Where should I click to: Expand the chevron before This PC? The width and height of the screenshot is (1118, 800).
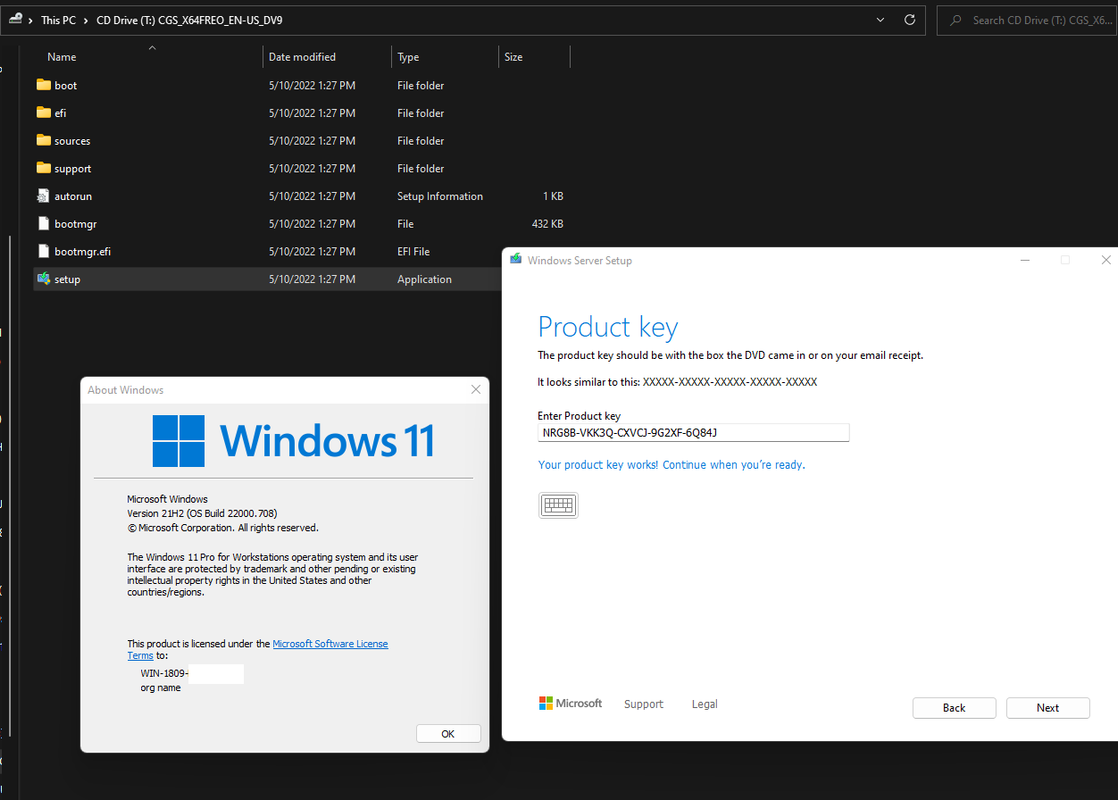[x=31, y=21]
